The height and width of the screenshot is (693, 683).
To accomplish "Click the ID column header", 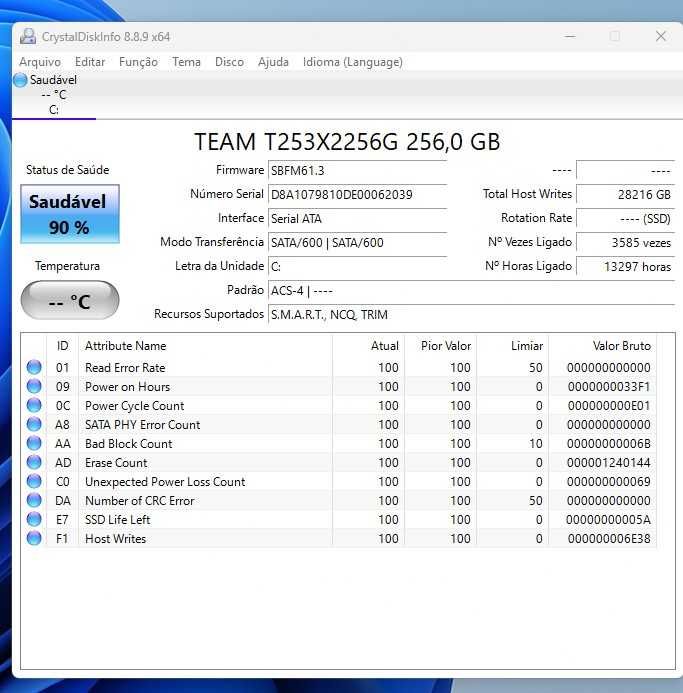I will click(62, 346).
